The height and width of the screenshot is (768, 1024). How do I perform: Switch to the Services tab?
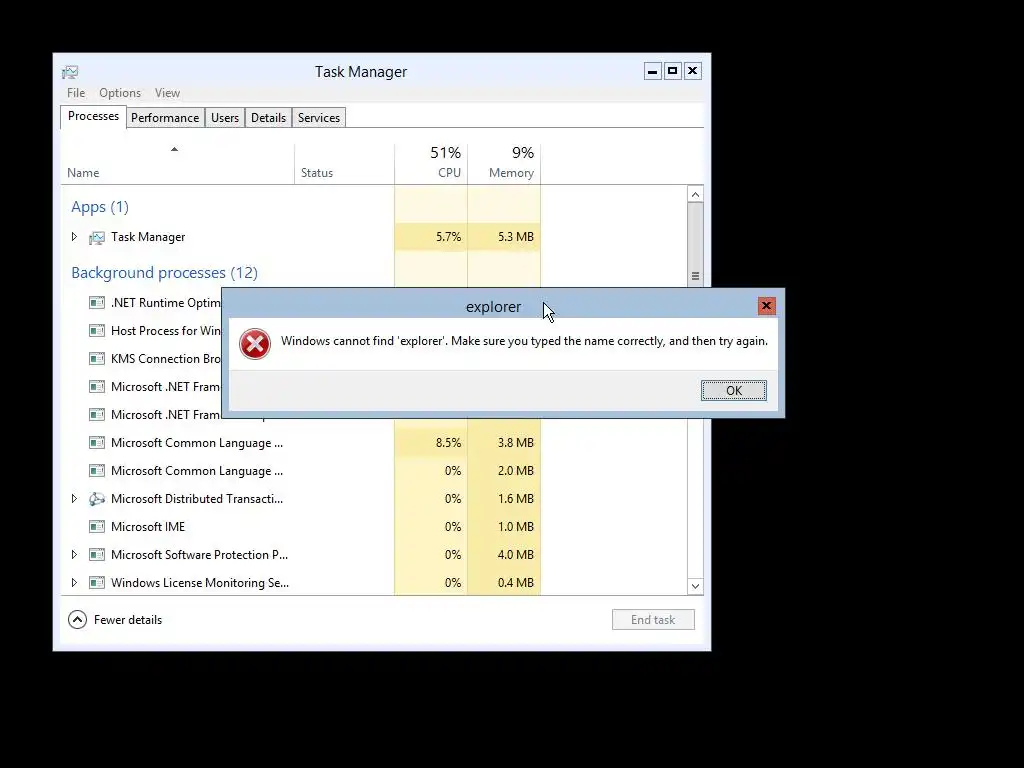coord(319,118)
